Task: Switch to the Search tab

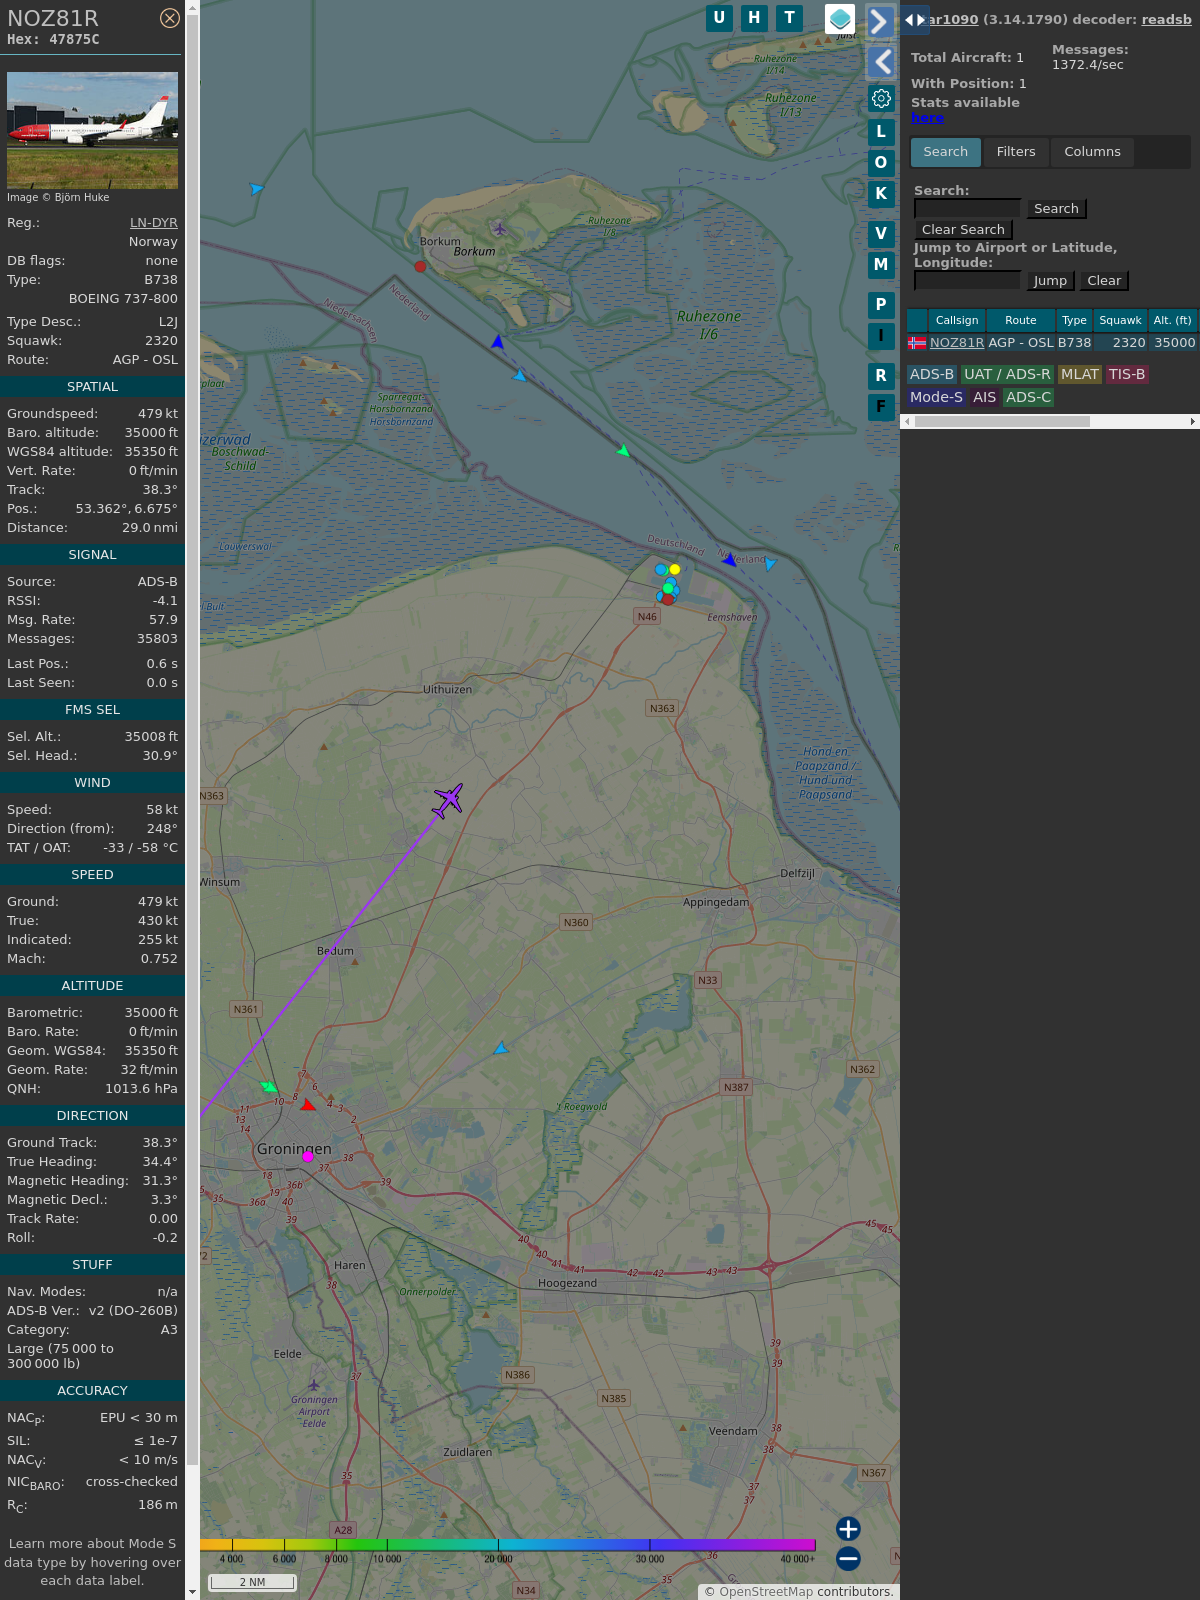Action: (x=946, y=152)
